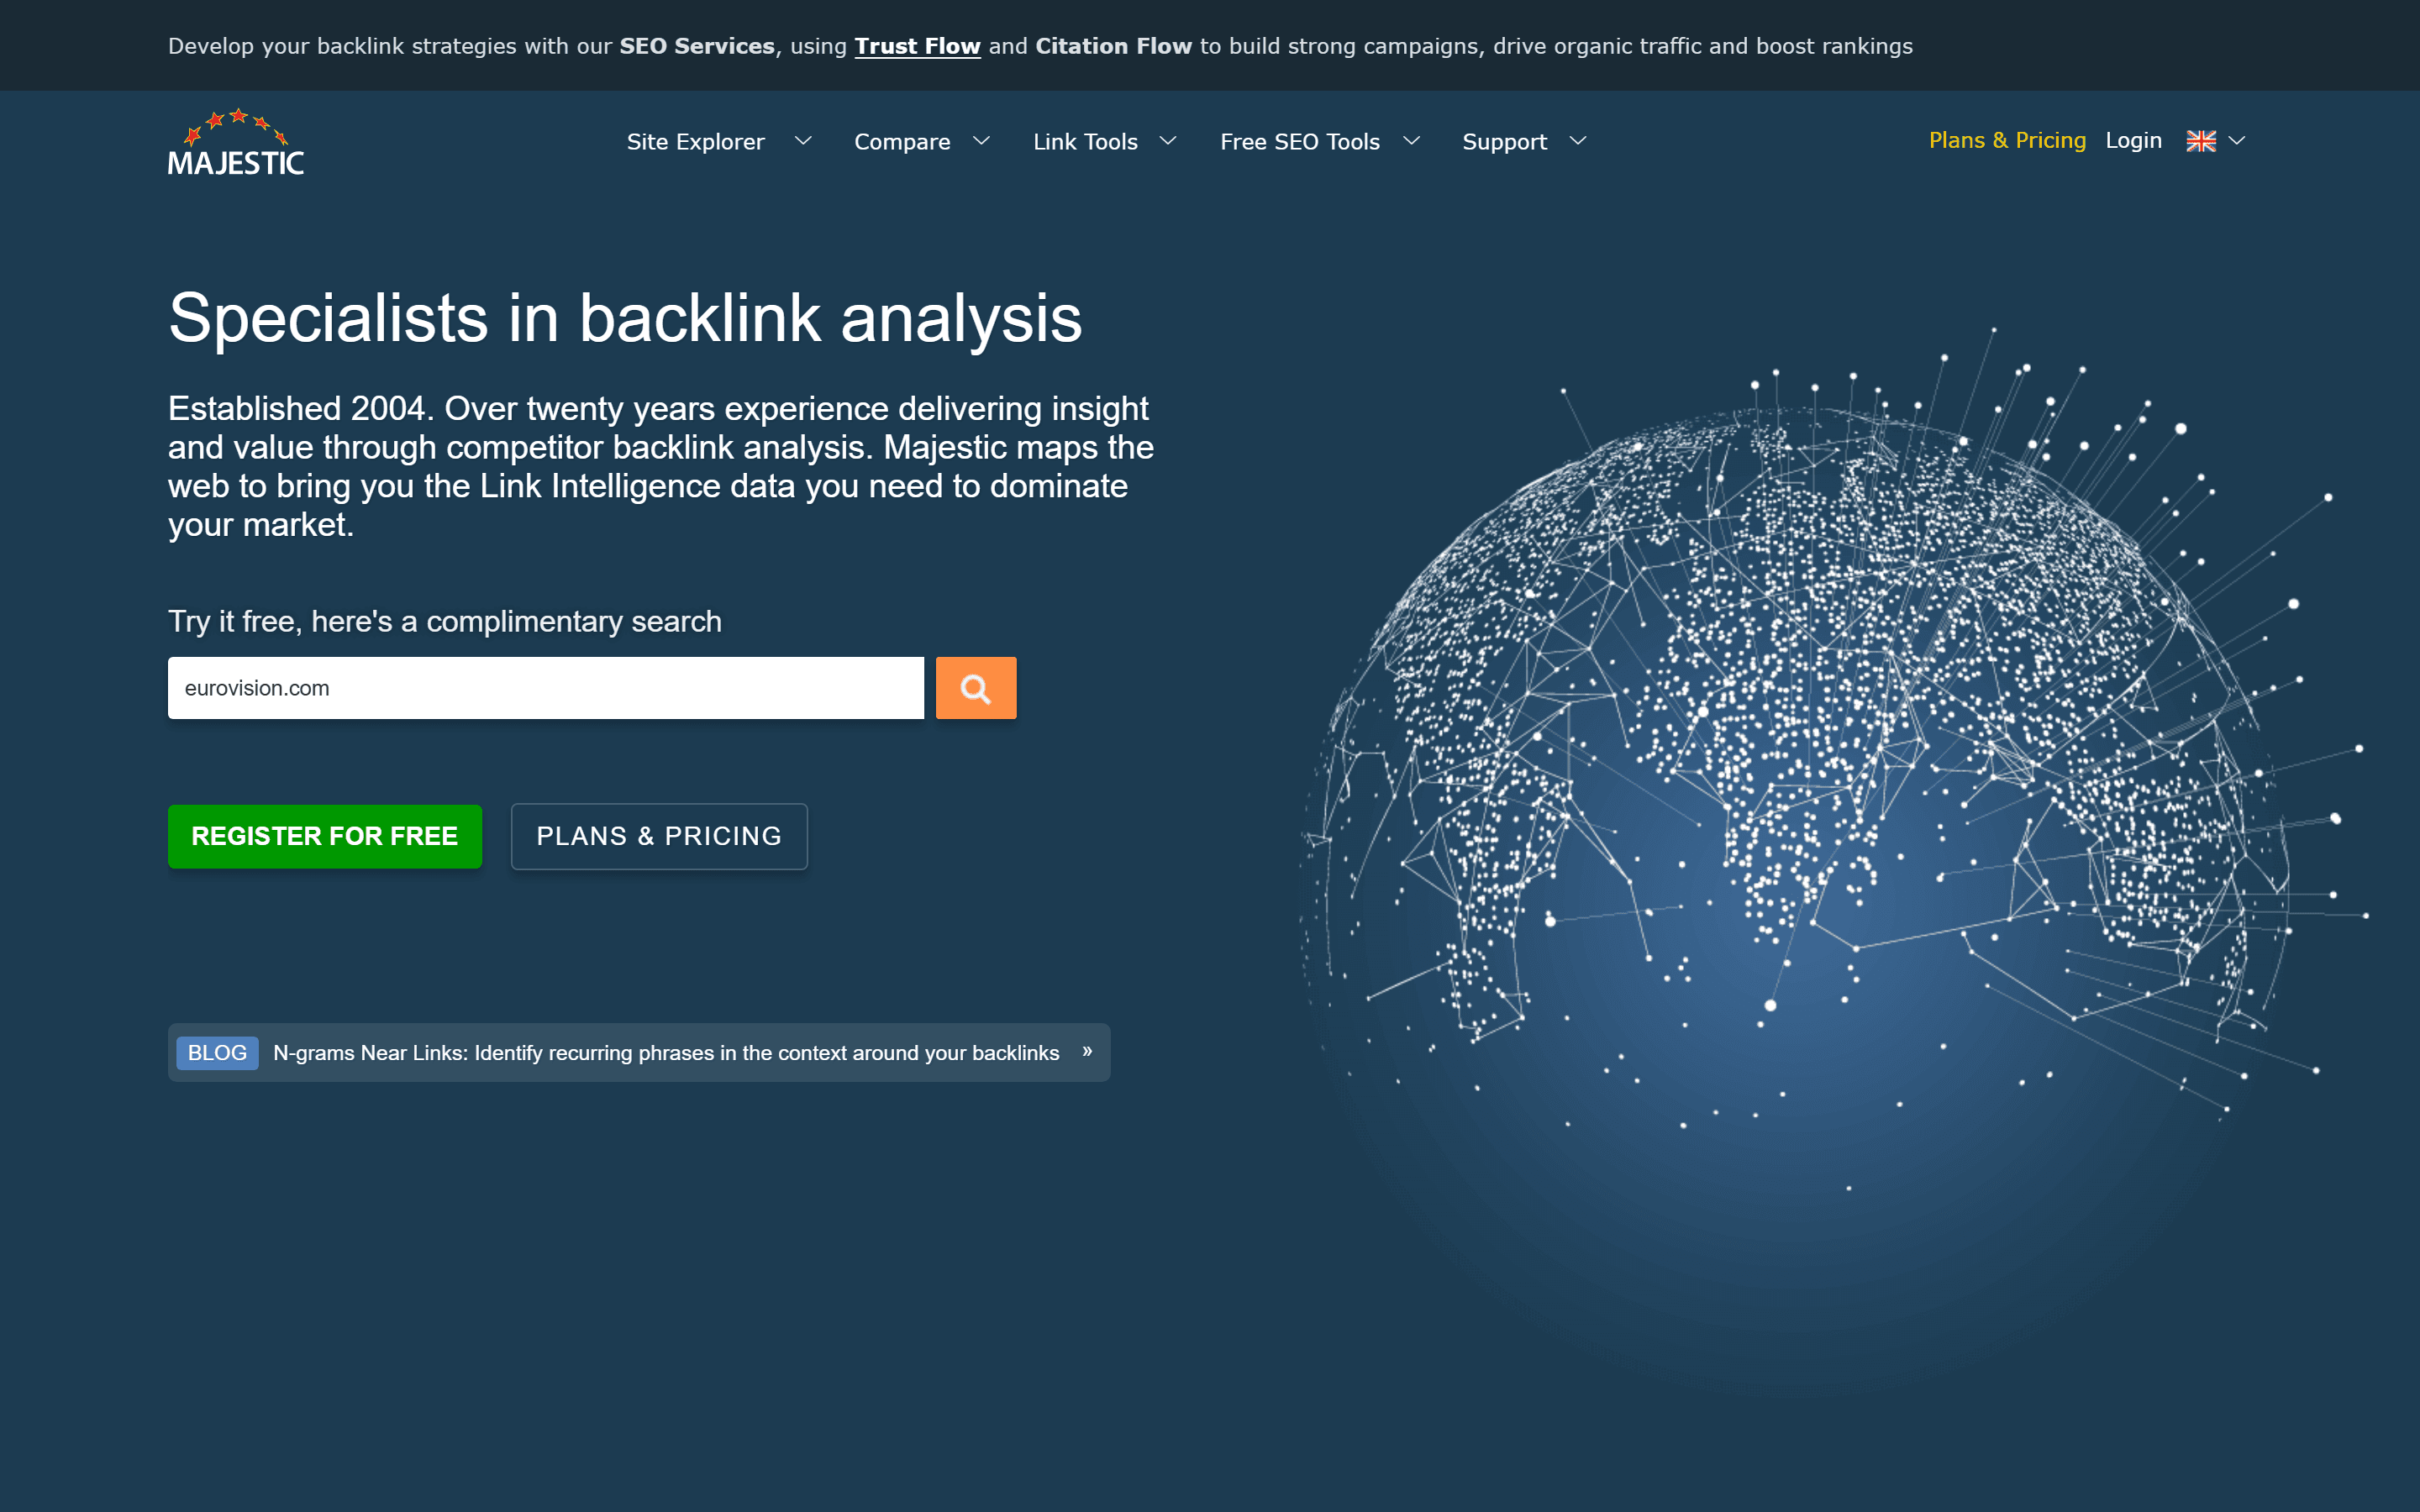The image size is (2420, 1512).
Task: Click the orange search magnifier button
Action: coord(976,688)
